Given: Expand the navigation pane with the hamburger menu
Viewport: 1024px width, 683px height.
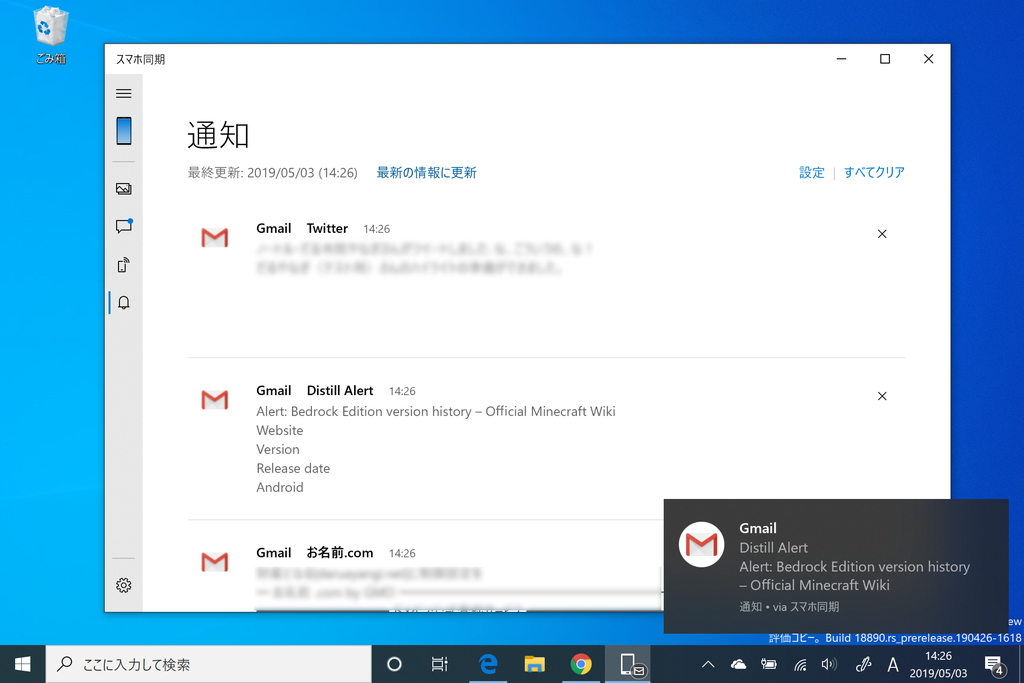Looking at the screenshot, I should click(123, 93).
